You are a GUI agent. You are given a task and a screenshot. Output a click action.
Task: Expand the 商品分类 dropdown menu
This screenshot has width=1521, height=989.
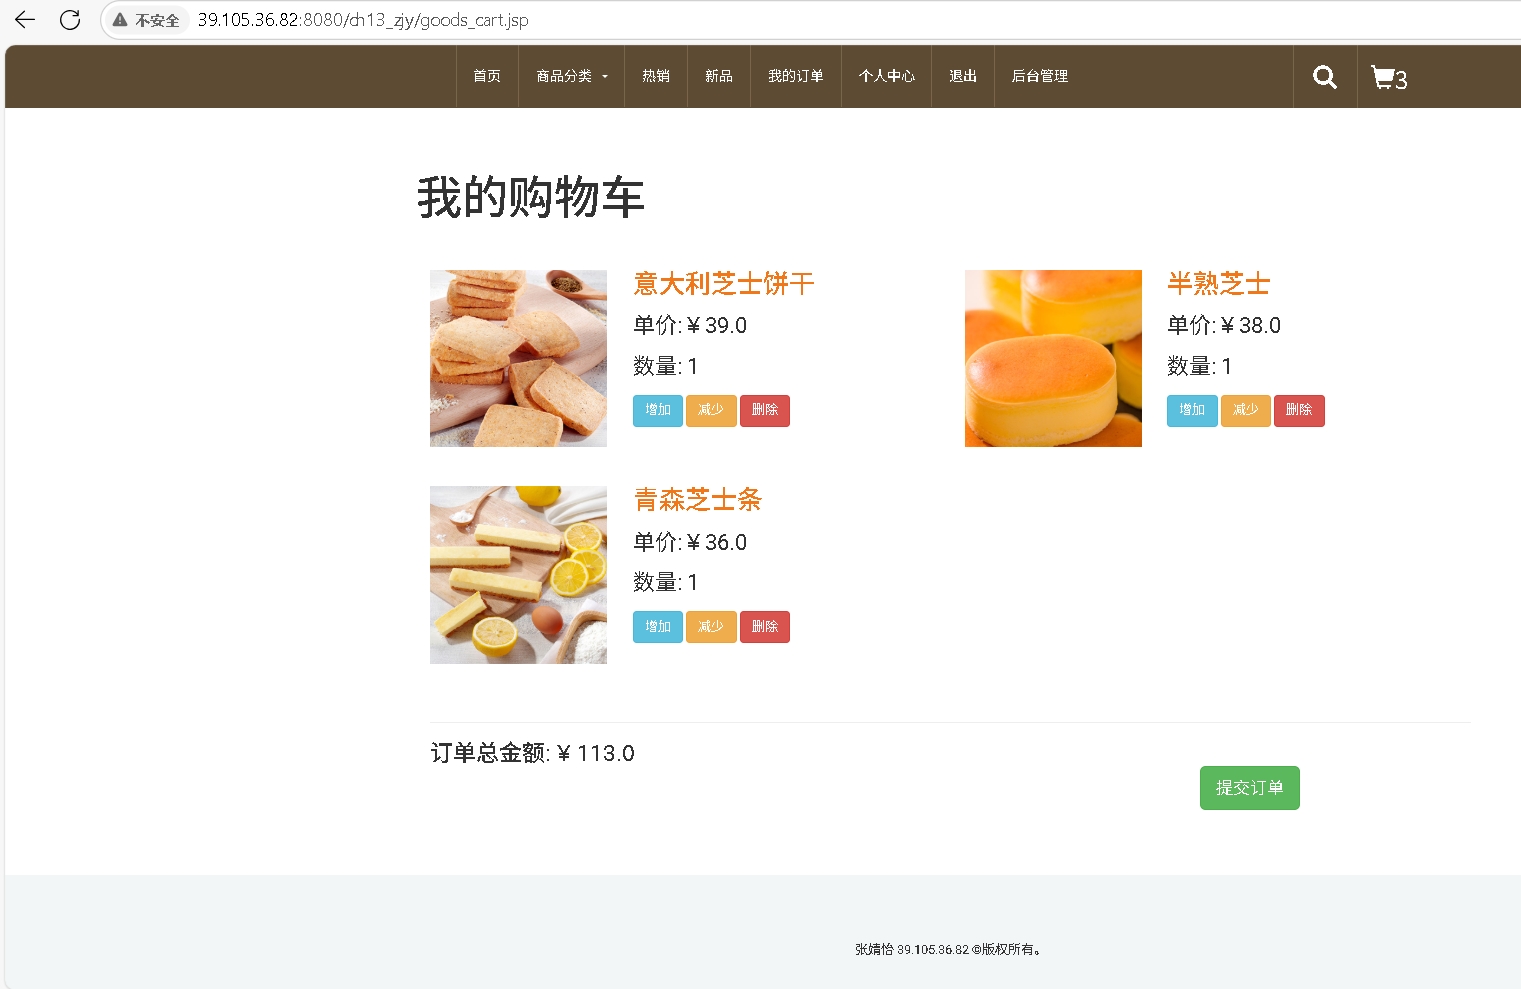coord(571,76)
